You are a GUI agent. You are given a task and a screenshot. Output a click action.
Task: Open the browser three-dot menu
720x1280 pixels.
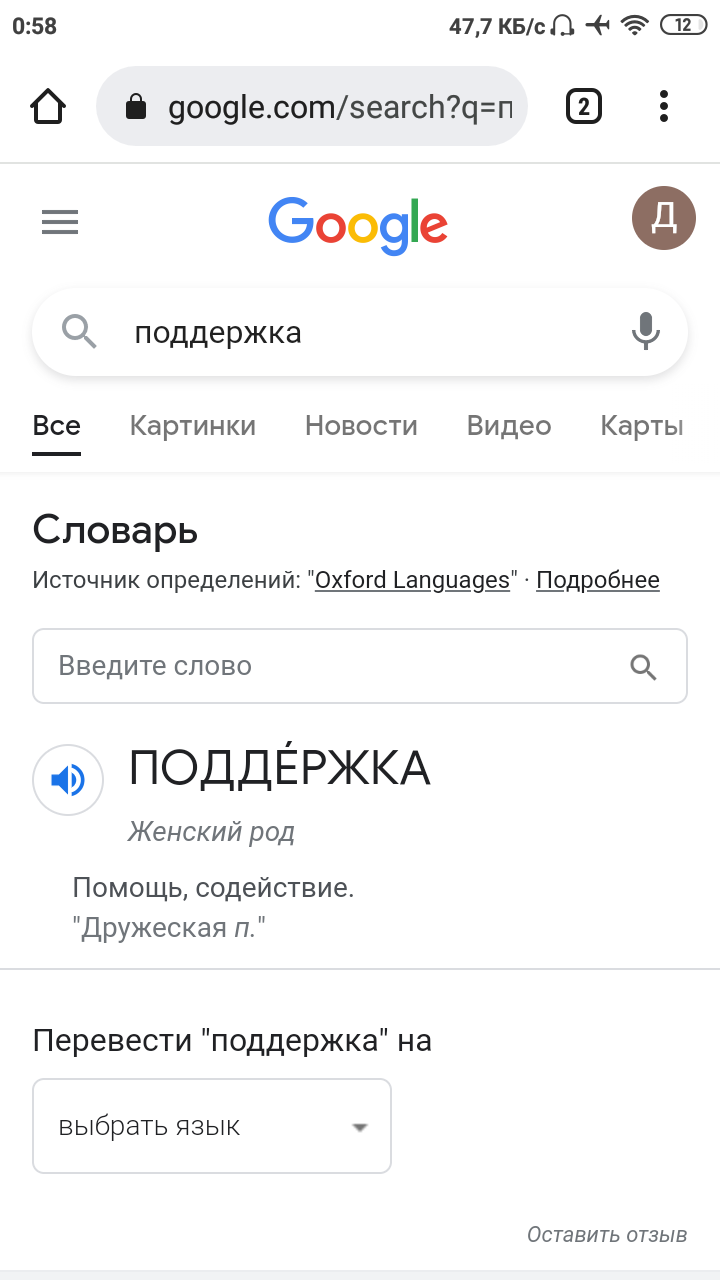tap(664, 106)
